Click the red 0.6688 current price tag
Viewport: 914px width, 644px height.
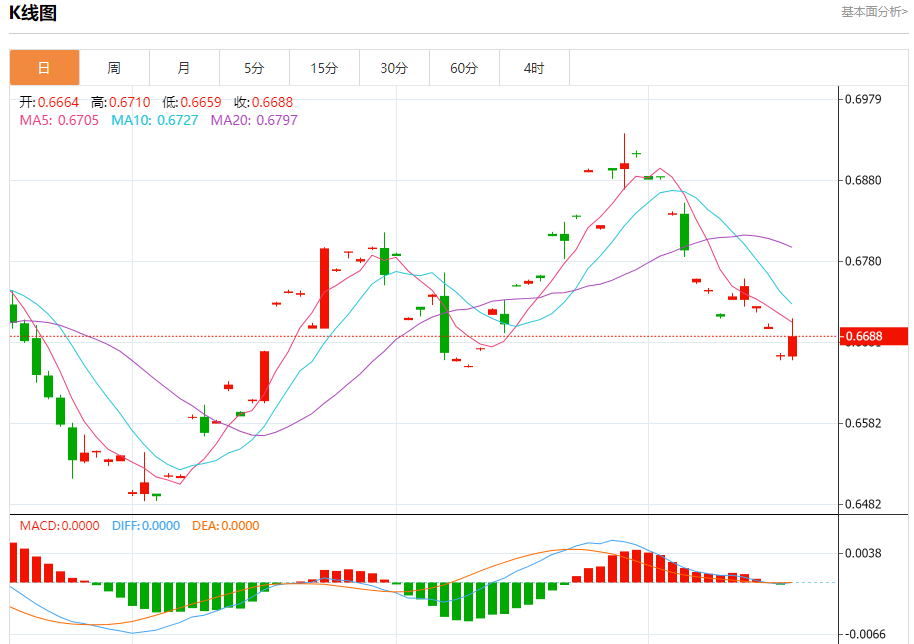(x=874, y=336)
